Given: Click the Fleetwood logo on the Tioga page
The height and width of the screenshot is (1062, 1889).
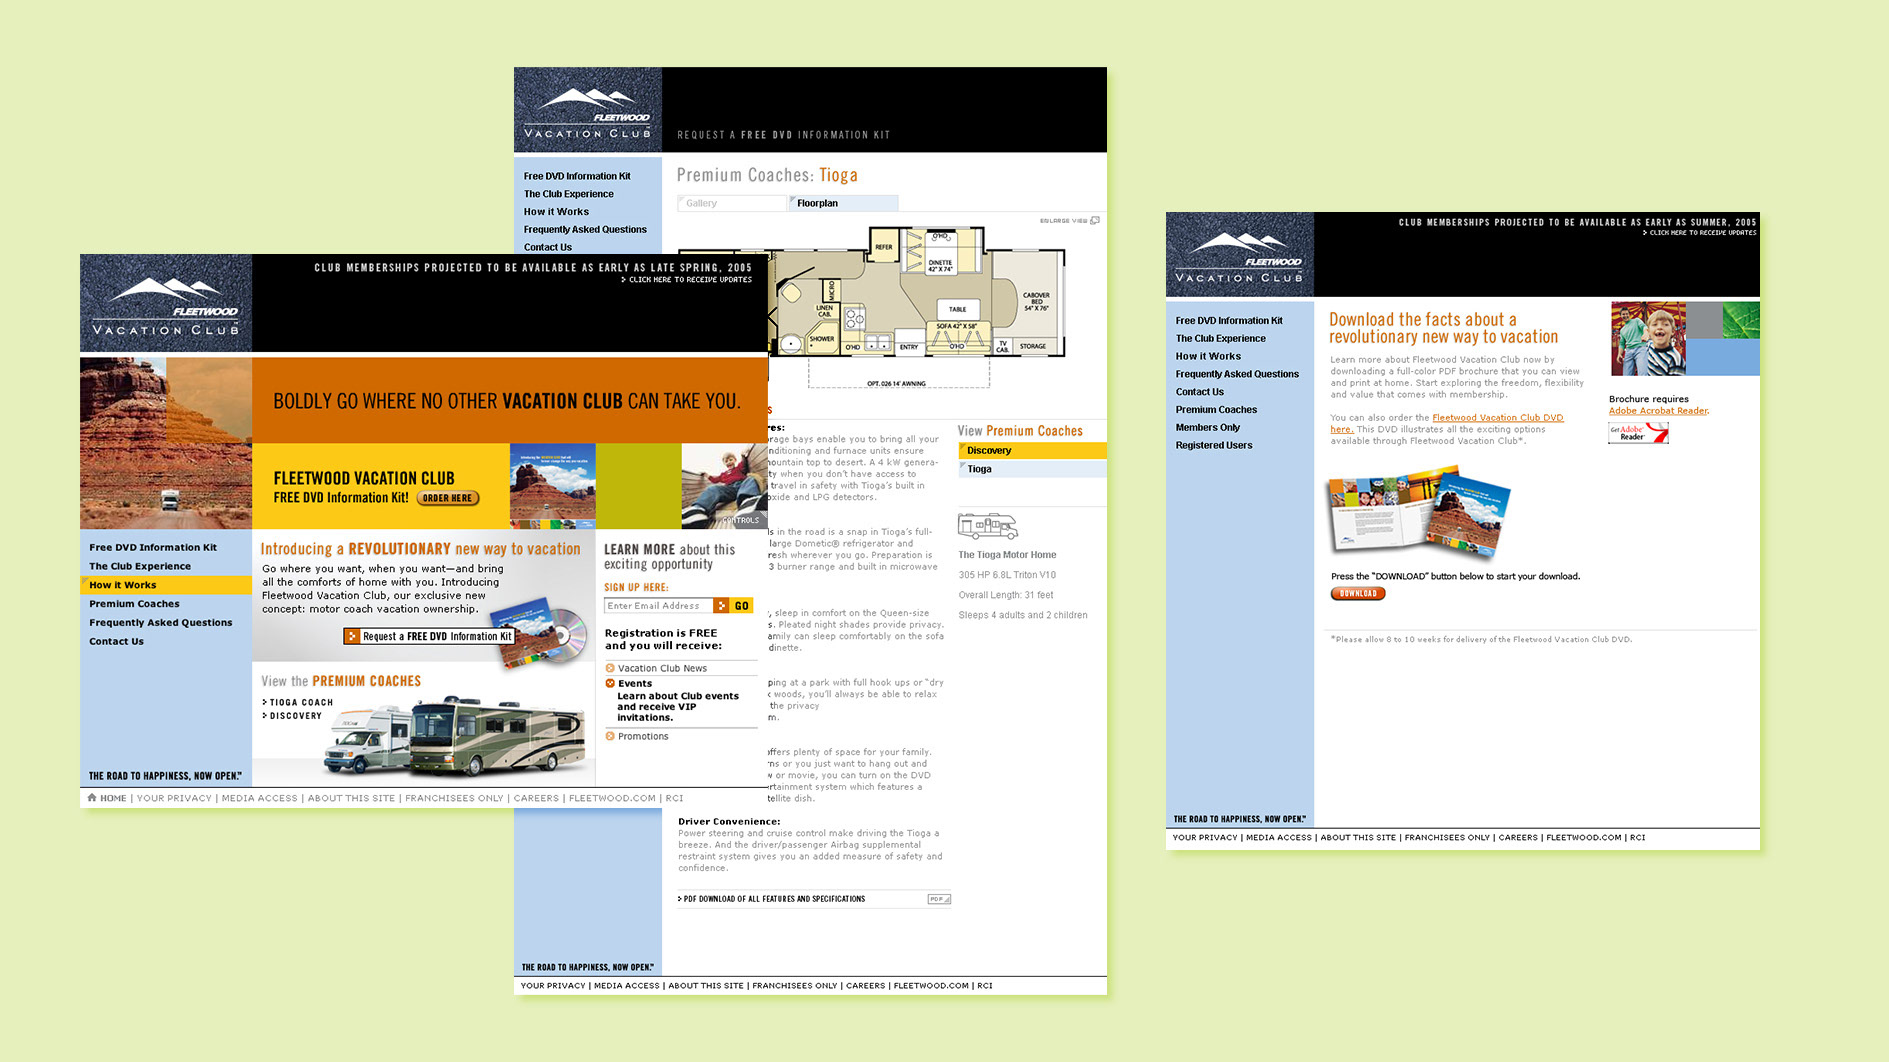Looking at the screenshot, I should (x=588, y=110).
